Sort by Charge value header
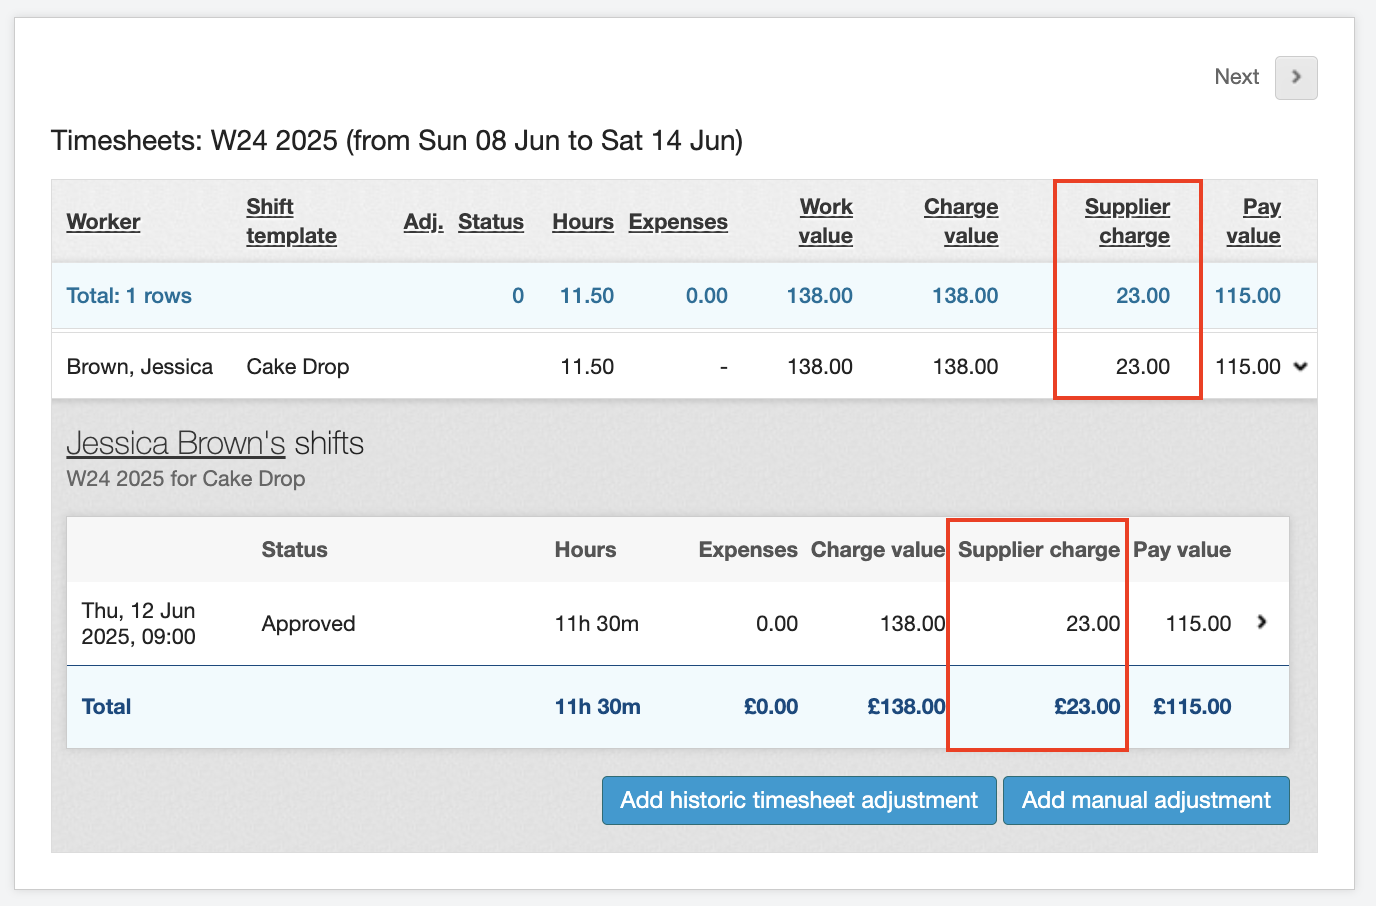The height and width of the screenshot is (906, 1376). [x=961, y=221]
